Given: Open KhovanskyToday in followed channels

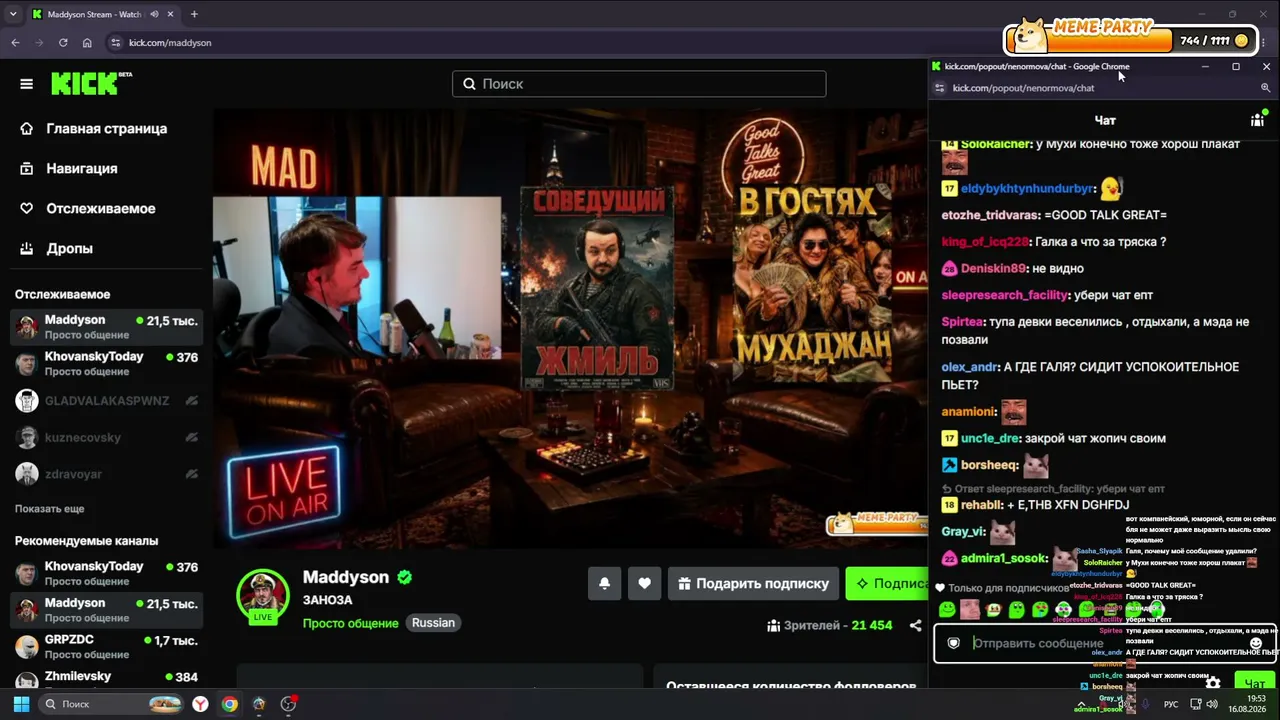Looking at the screenshot, I should click(x=106, y=364).
